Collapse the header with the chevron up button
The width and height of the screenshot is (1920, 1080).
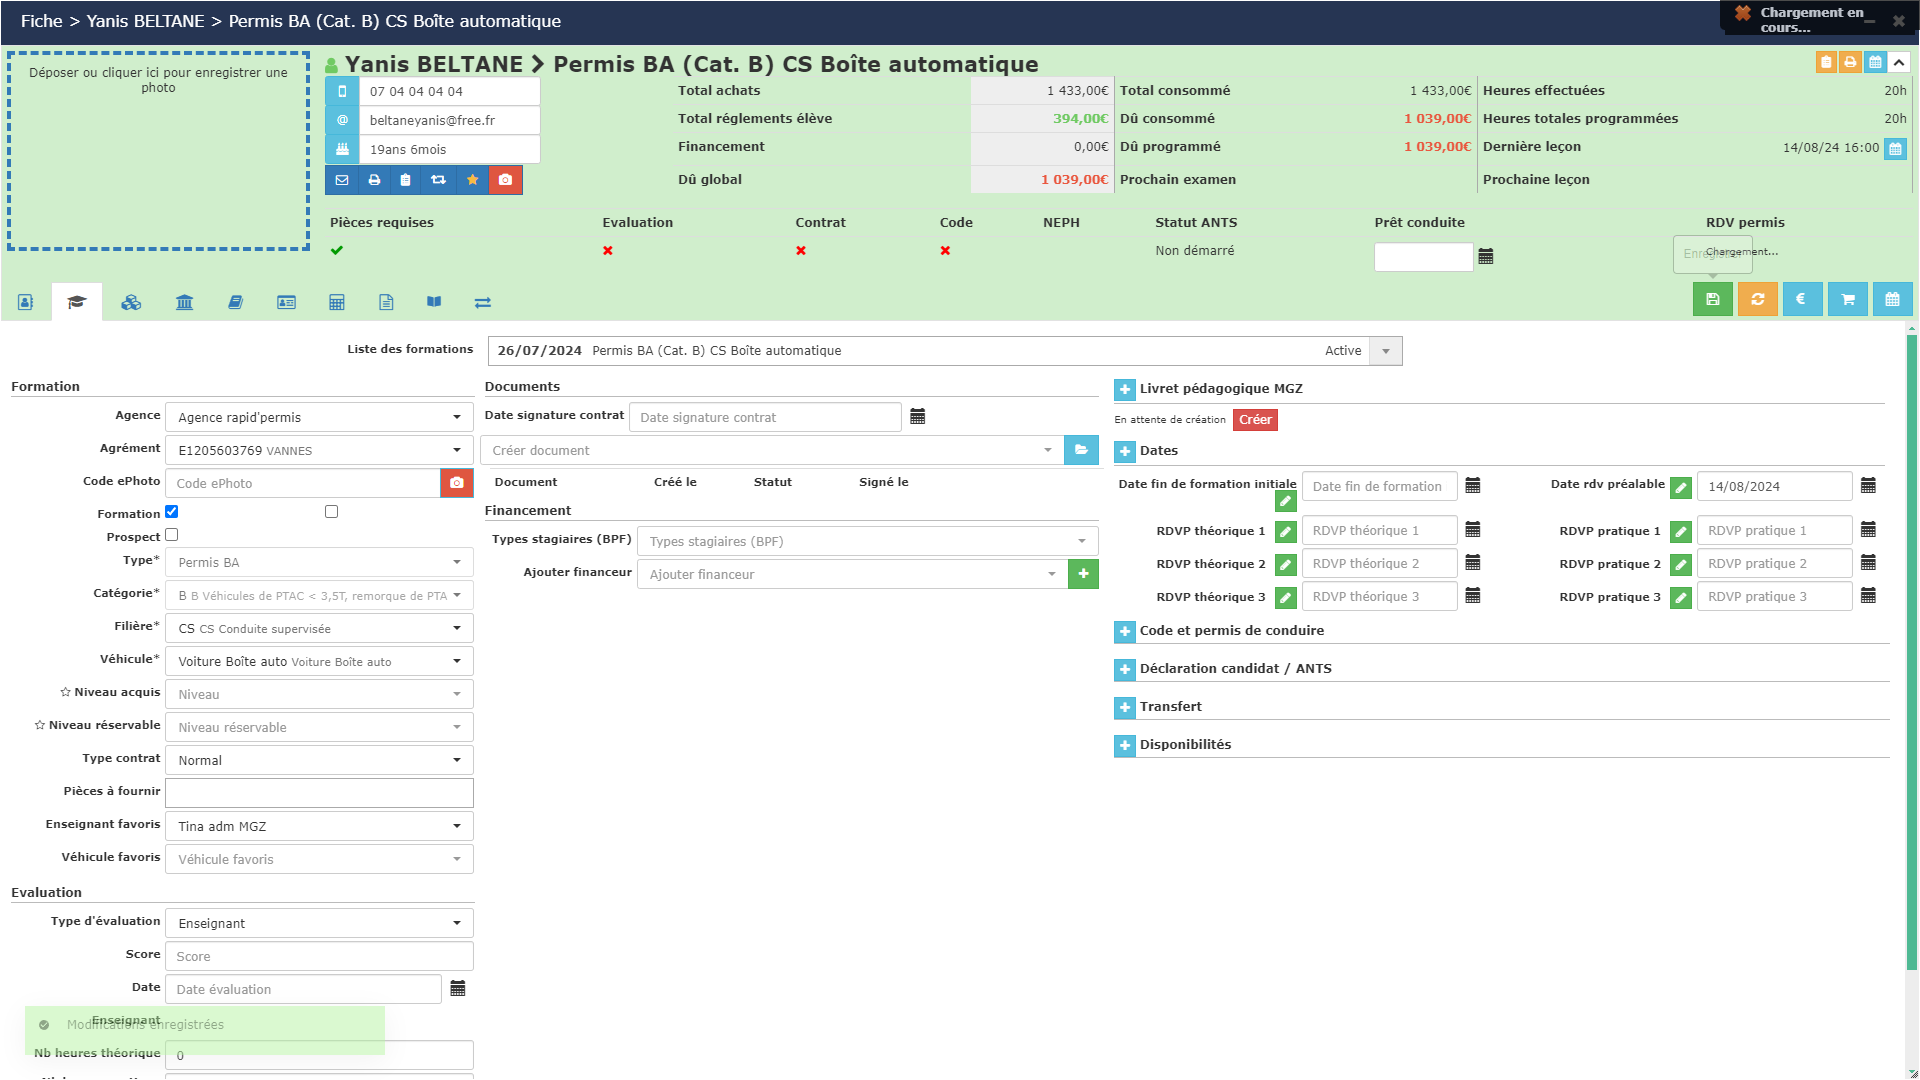click(1899, 62)
